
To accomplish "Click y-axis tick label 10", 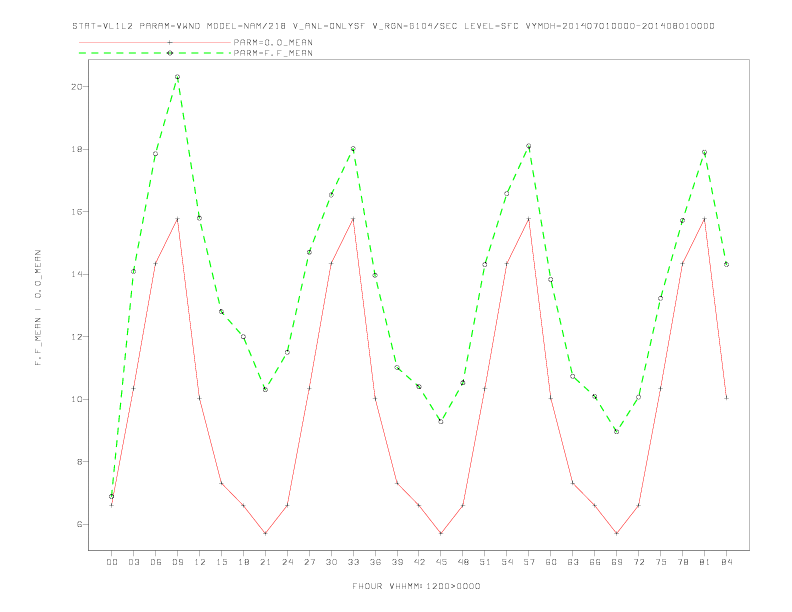I will tap(76, 399).
